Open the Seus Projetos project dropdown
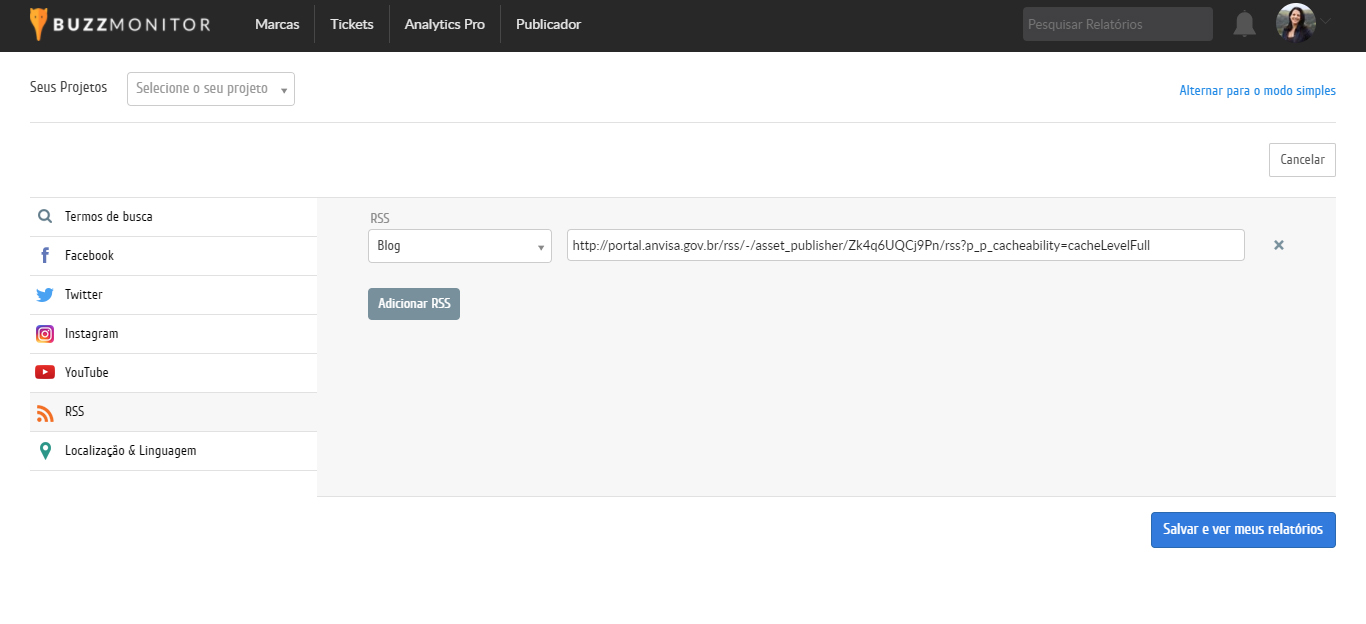The width and height of the screenshot is (1366, 624). click(x=211, y=89)
